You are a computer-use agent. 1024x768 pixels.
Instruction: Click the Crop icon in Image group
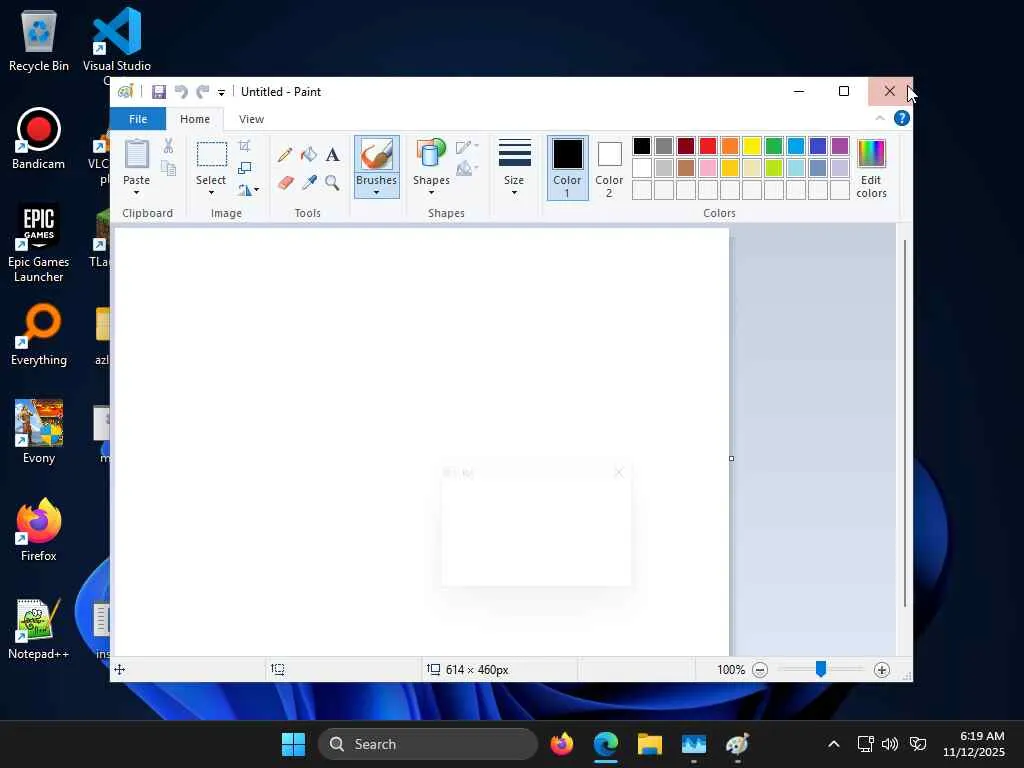click(244, 146)
